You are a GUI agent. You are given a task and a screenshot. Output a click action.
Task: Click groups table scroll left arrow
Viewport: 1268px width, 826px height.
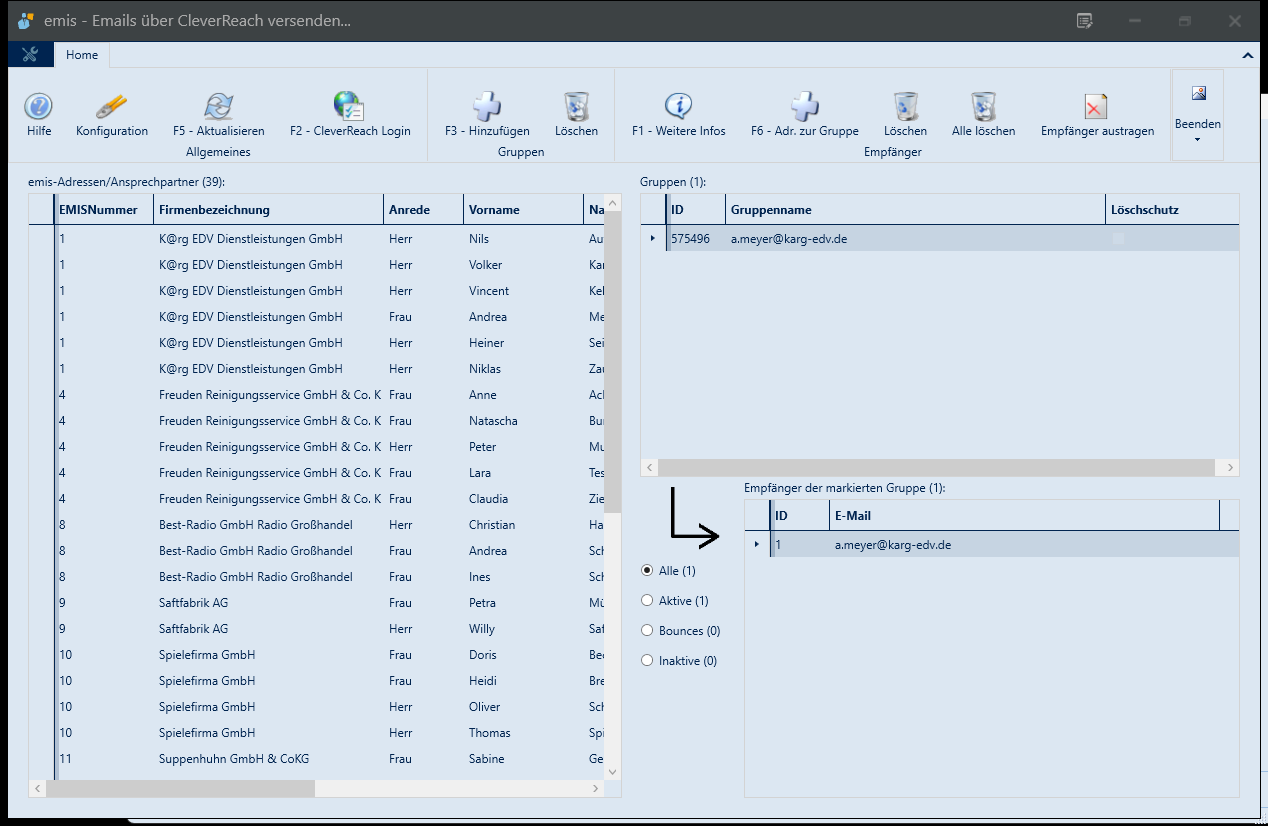click(649, 467)
